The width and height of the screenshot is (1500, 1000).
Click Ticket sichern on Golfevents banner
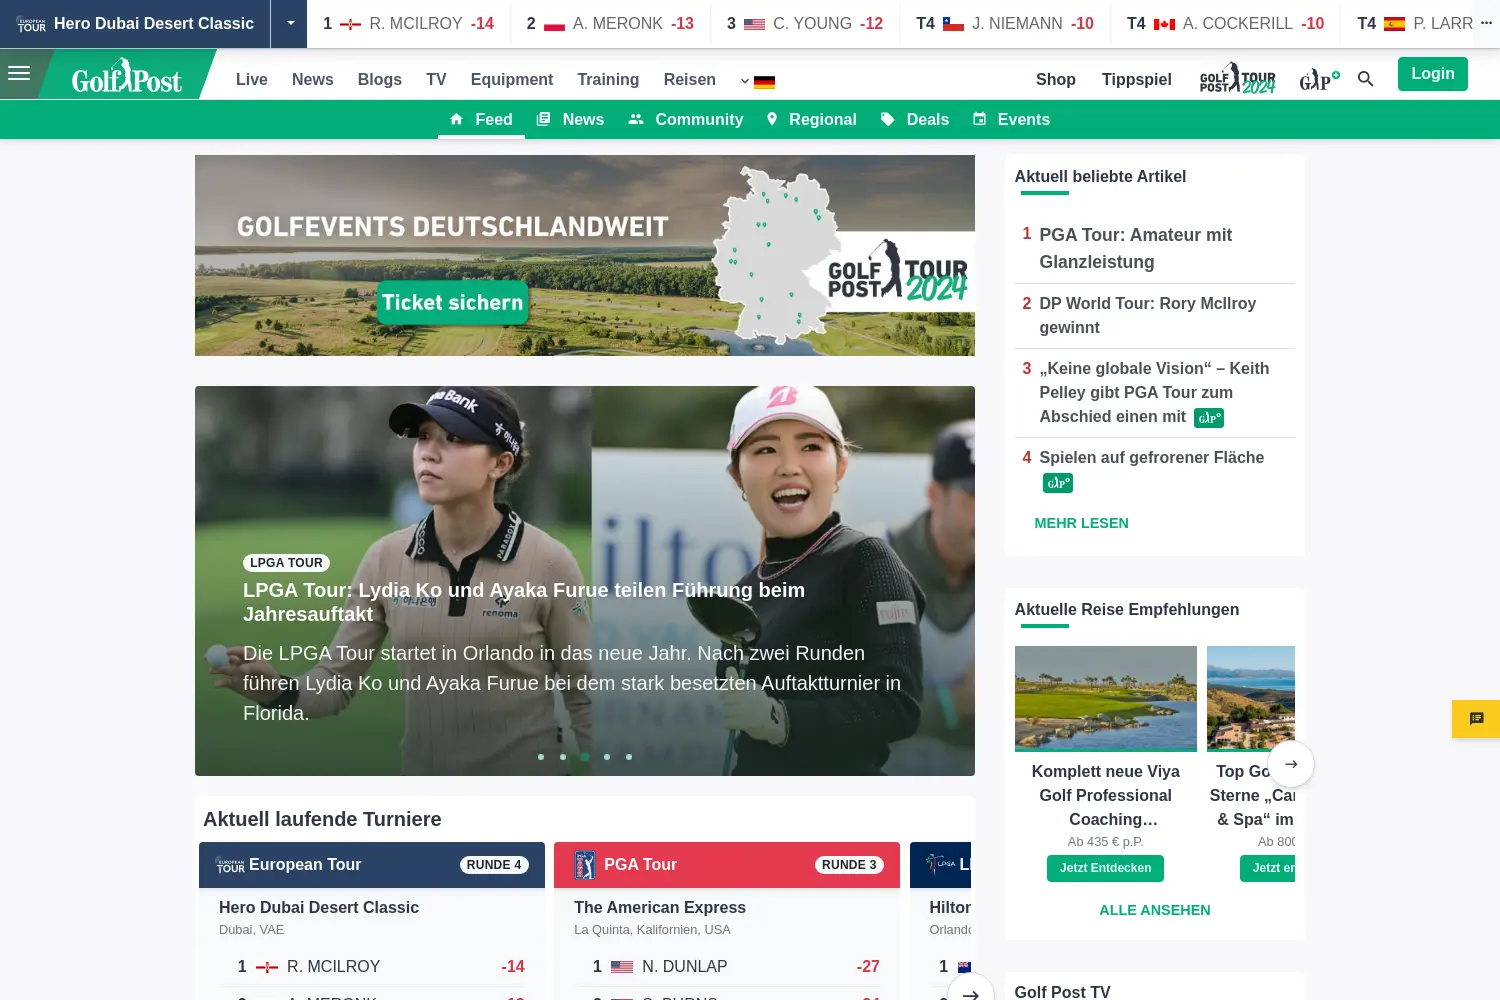(x=452, y=302)
